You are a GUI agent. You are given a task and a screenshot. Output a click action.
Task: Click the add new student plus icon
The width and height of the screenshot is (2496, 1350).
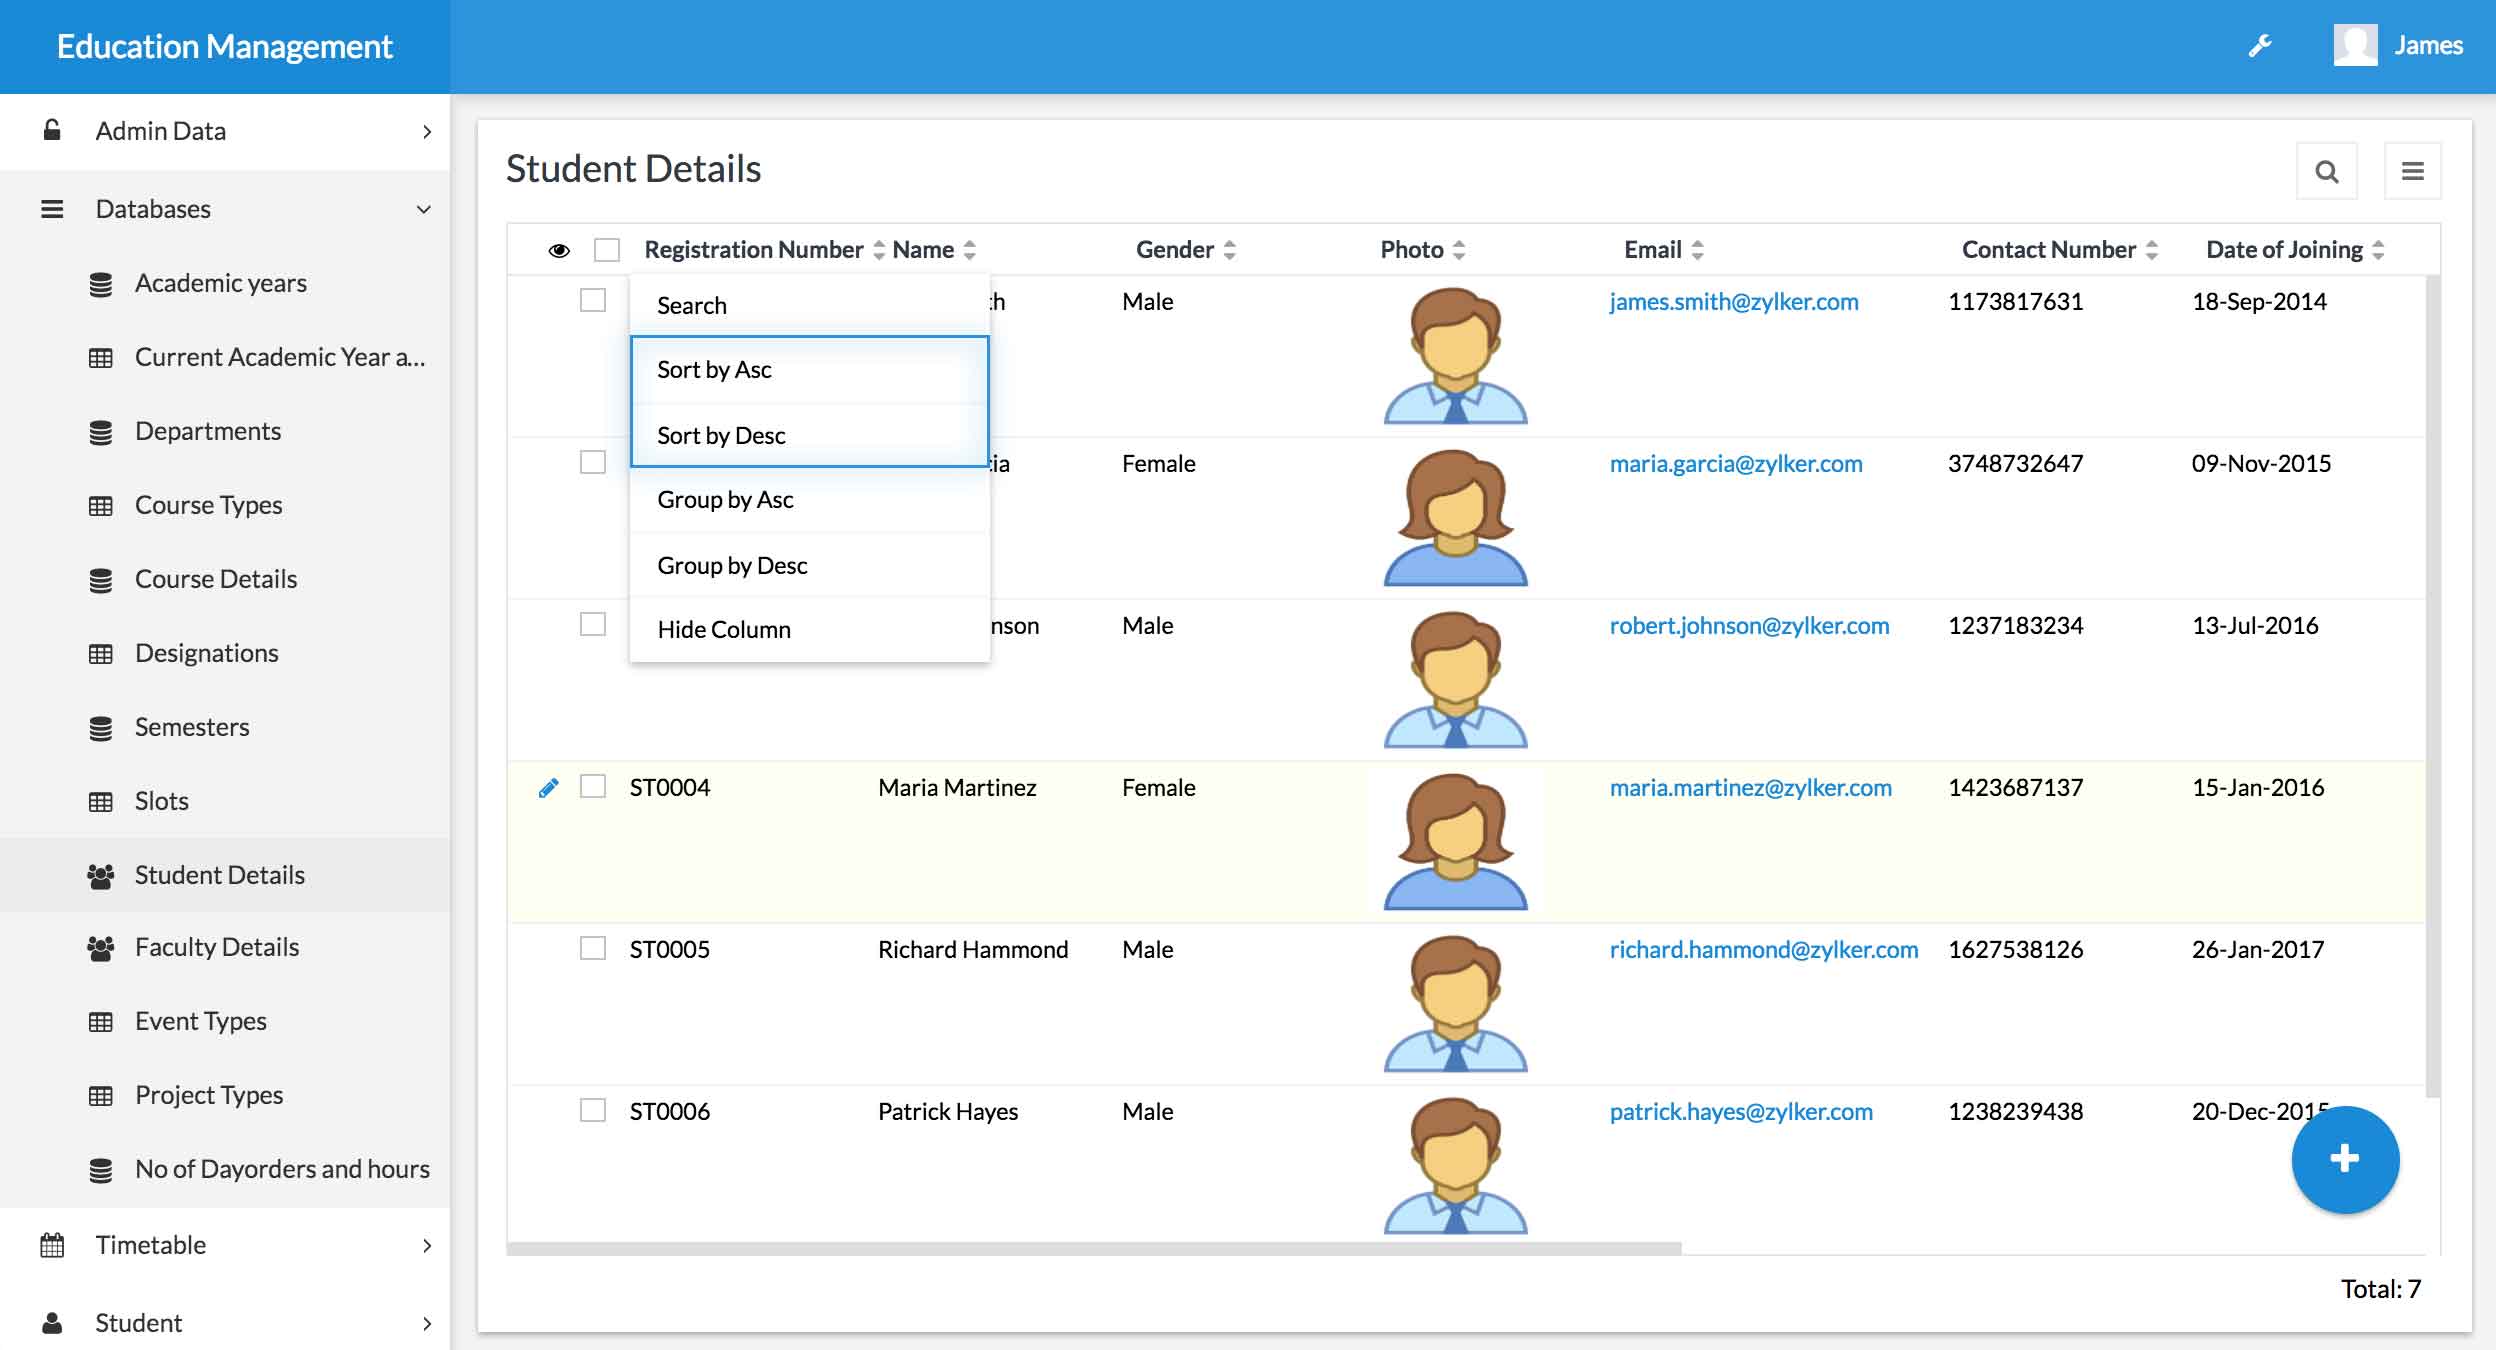tap(2345, 1159)
